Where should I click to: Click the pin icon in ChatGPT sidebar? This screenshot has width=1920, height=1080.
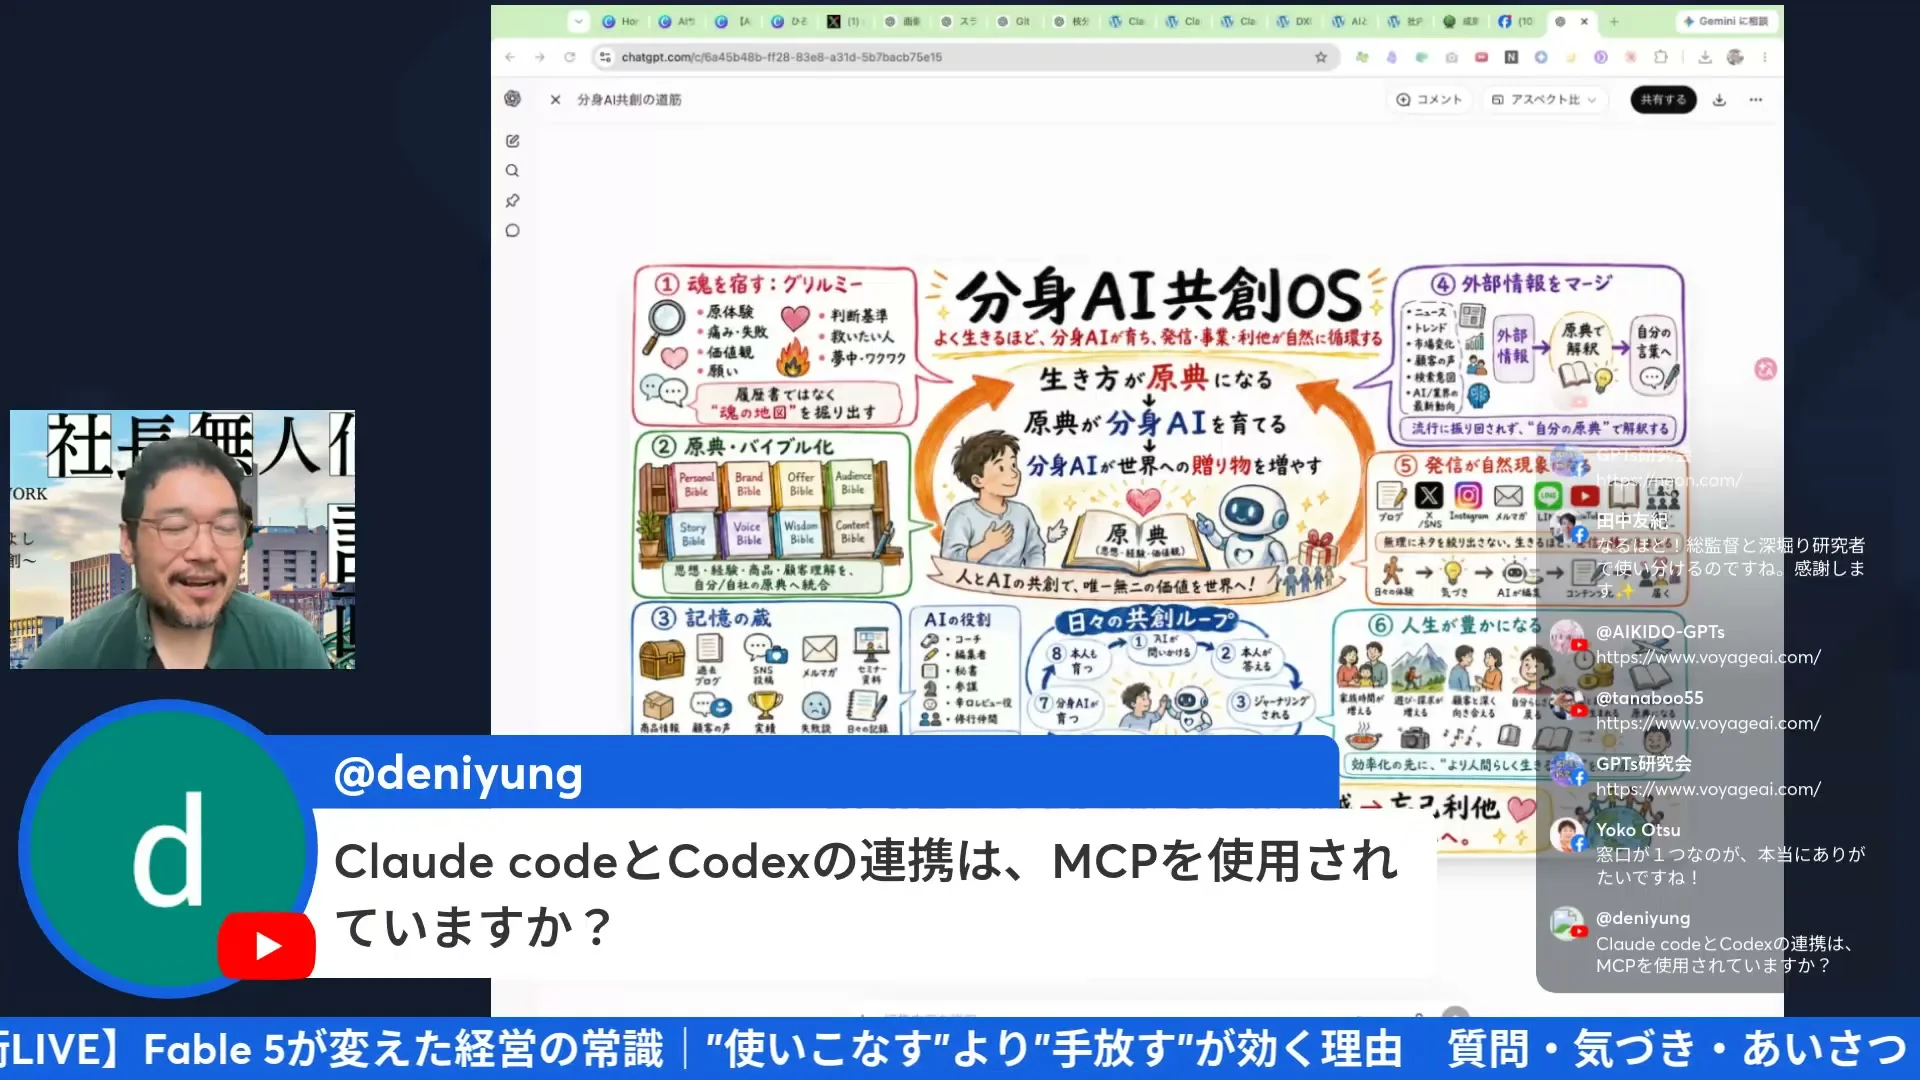pos(512,201)
